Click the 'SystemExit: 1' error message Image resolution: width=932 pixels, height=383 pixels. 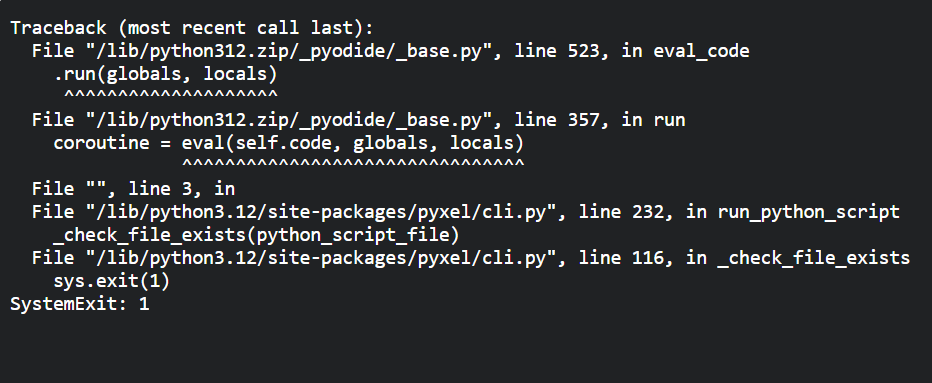pyautogui.click(x=80, y=304)
